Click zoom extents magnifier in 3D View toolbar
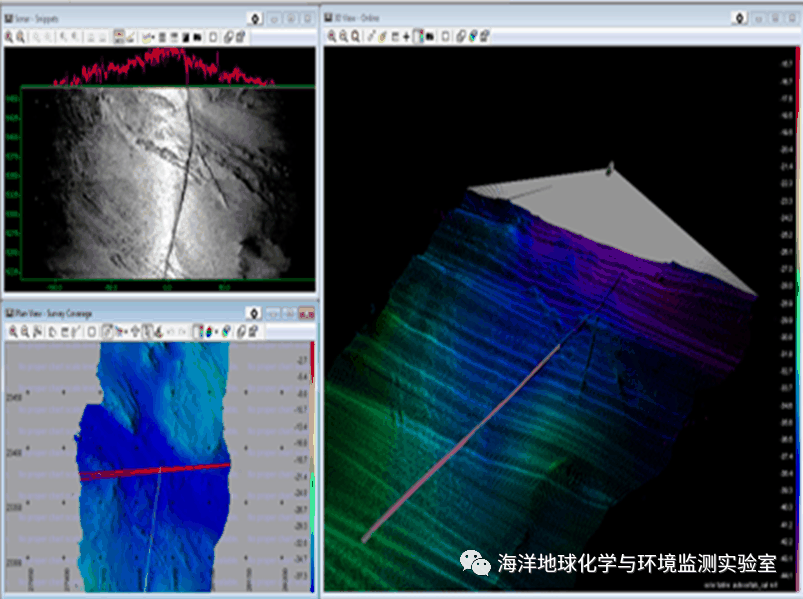This screenshot has width=803, height=599. (x=357, y=36)
